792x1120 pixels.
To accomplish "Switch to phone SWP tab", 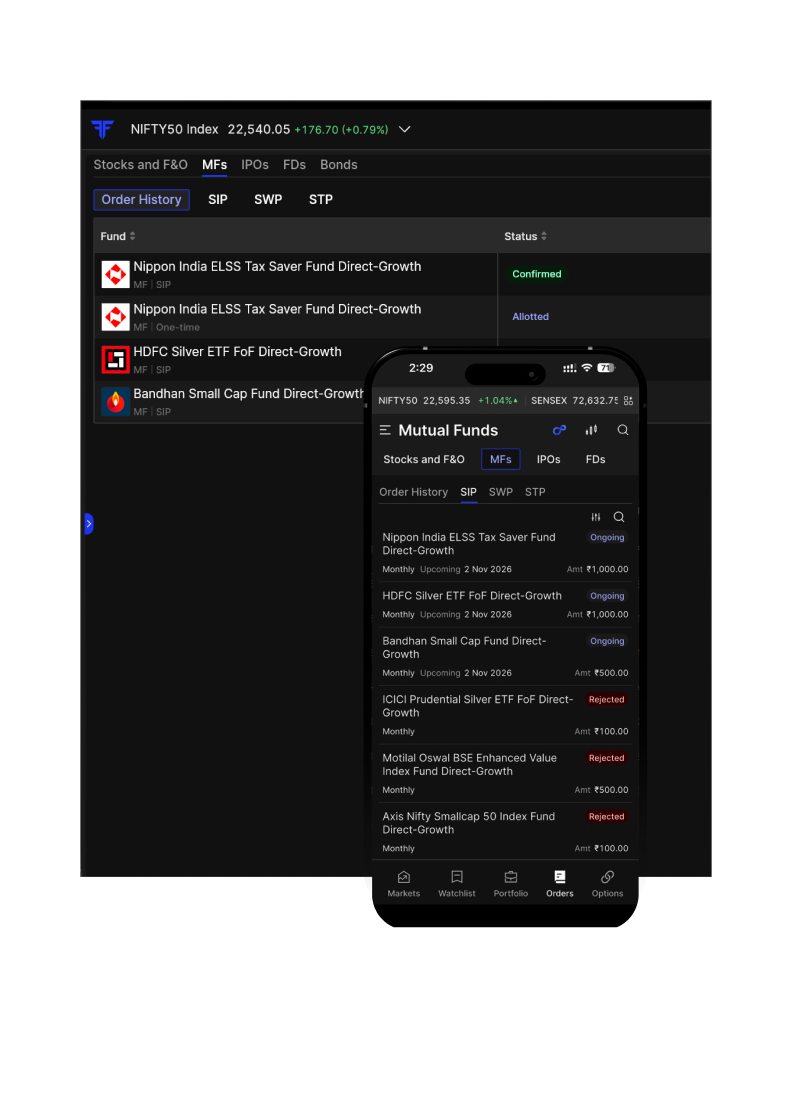I will 501,492.
